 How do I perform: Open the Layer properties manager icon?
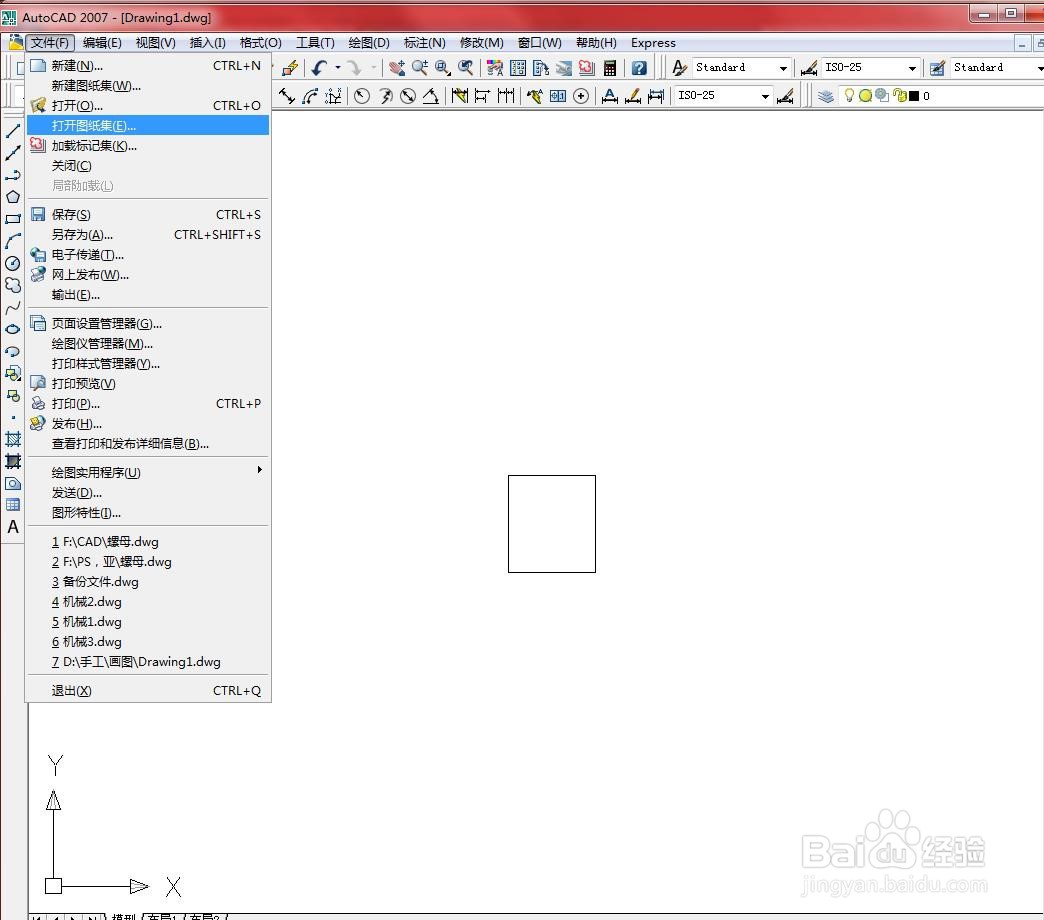826,96
